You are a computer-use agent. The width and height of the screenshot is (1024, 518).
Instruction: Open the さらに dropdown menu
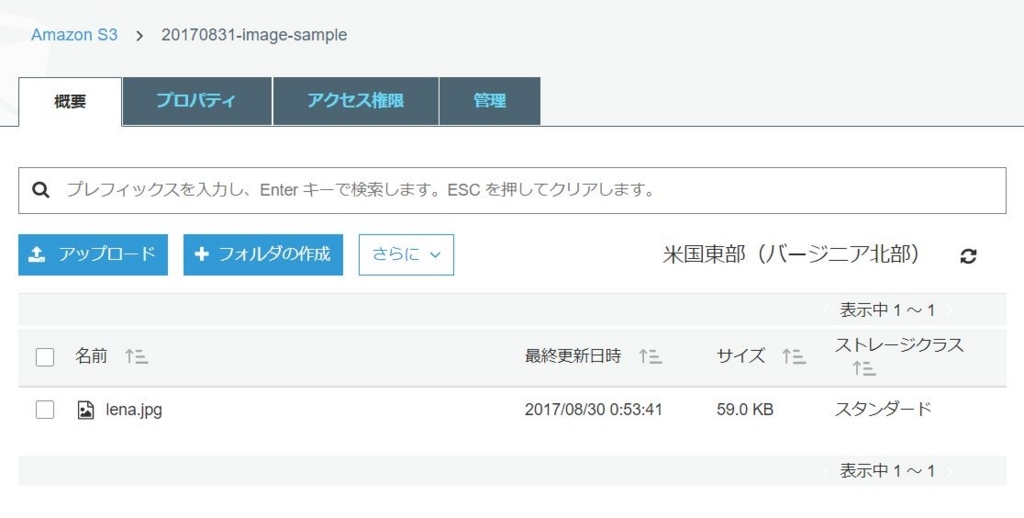(x=406, y=255)
